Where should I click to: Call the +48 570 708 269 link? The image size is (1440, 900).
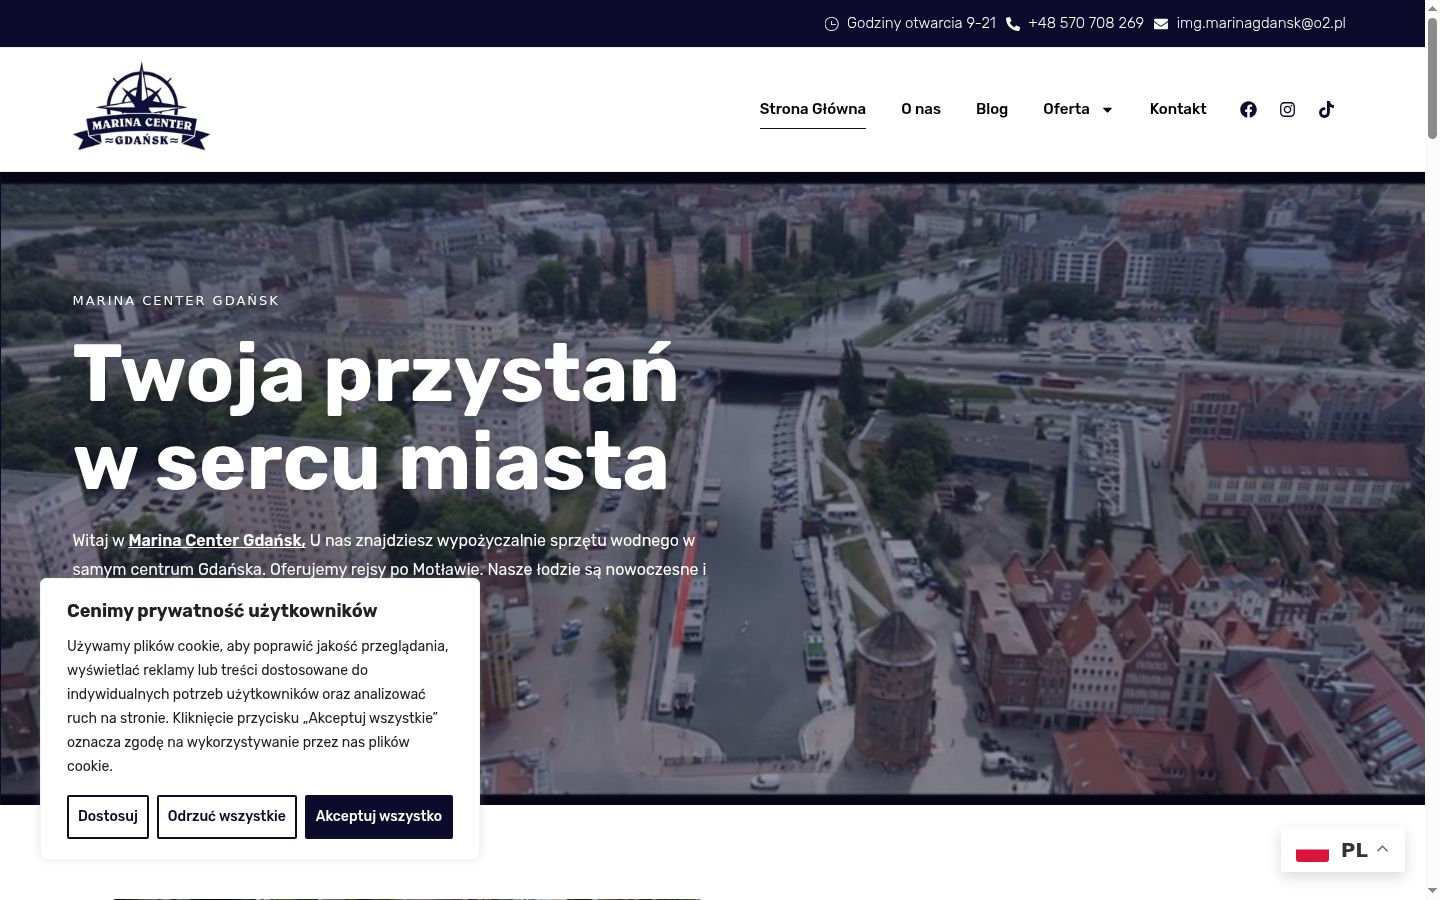1086,23
